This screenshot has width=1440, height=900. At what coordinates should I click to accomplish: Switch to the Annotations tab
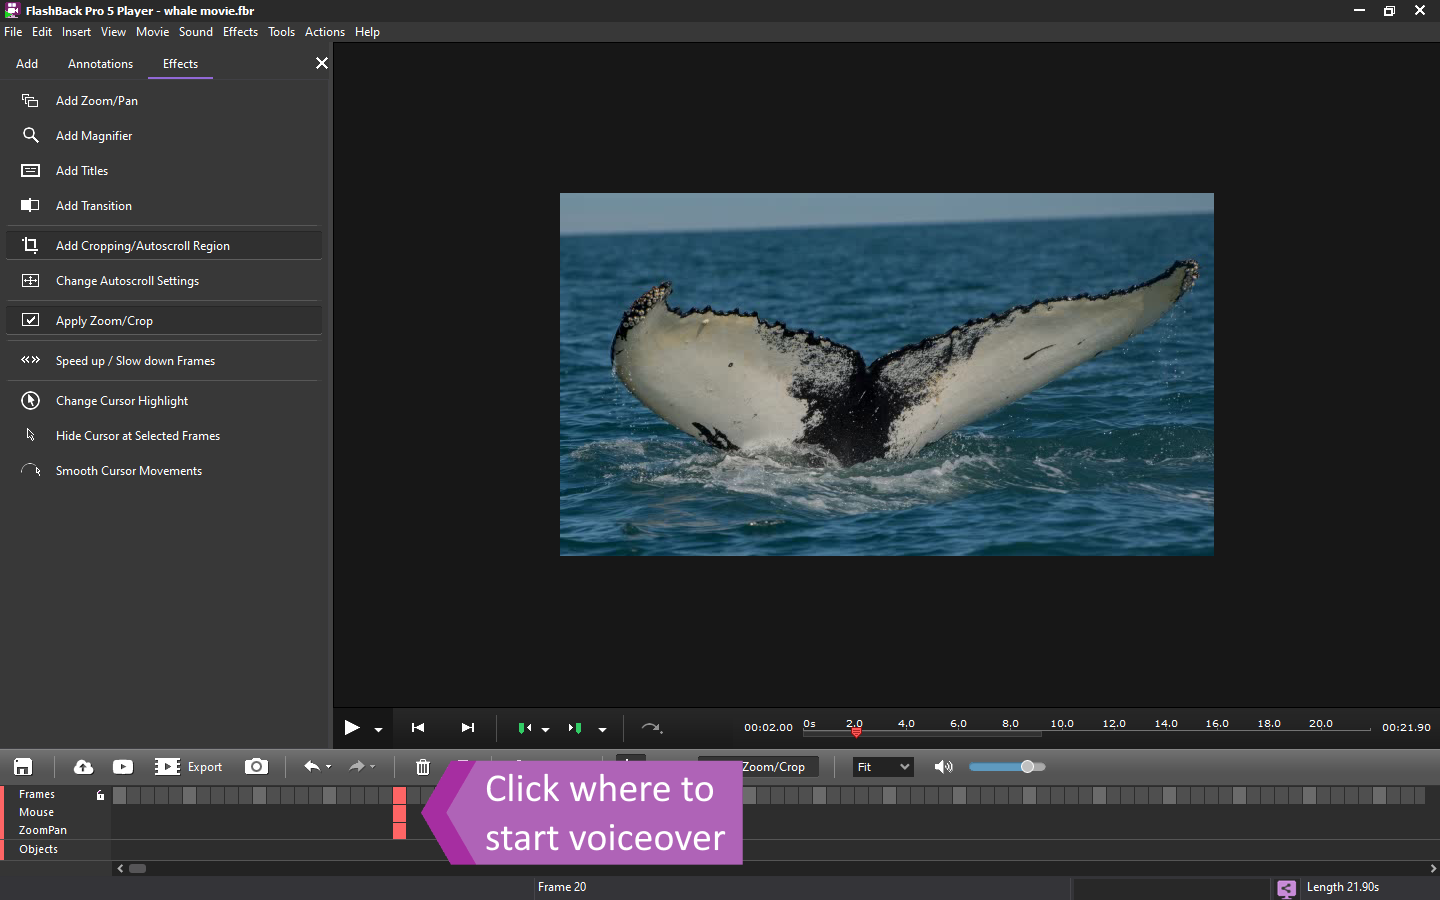point(100,64)
